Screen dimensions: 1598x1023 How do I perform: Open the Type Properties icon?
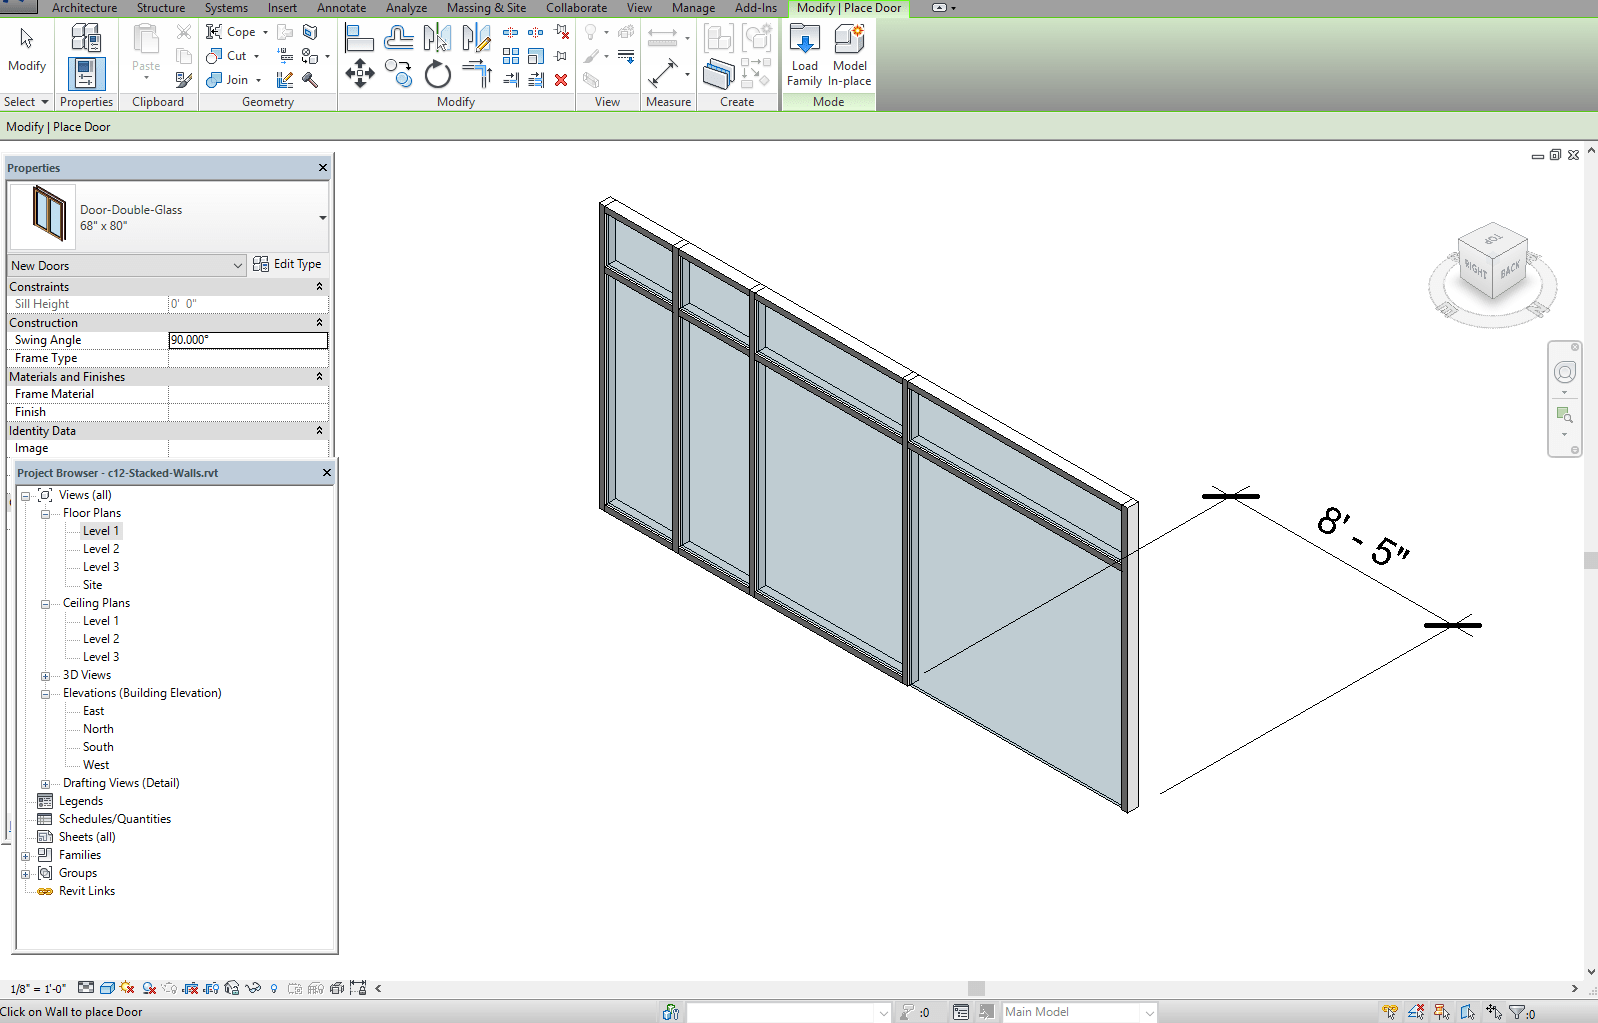pyautogui.click(x=86, y=38)
